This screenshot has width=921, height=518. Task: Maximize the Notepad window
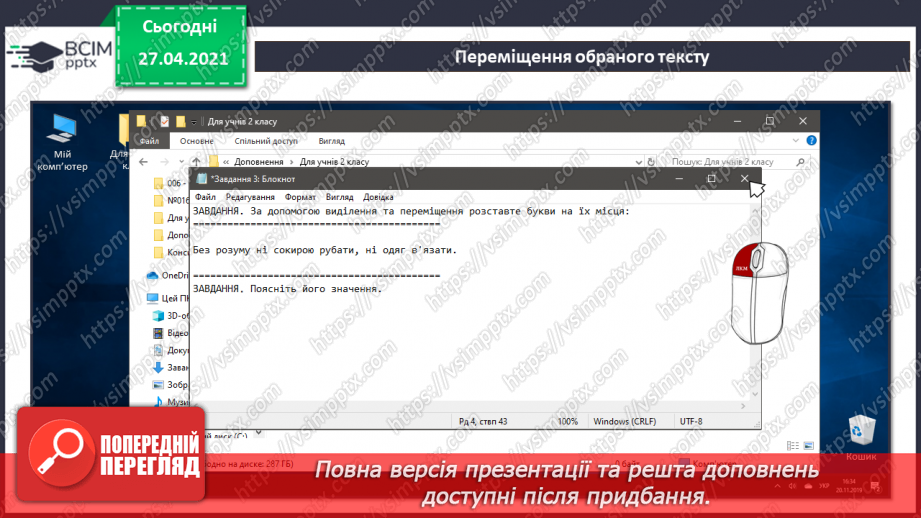(x=711, y=179)
